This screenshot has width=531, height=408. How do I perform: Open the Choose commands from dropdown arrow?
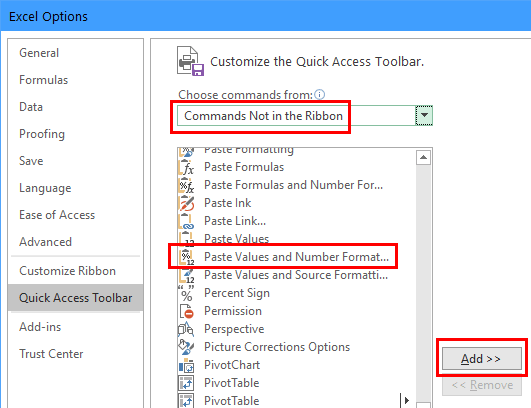click(424, 115)
